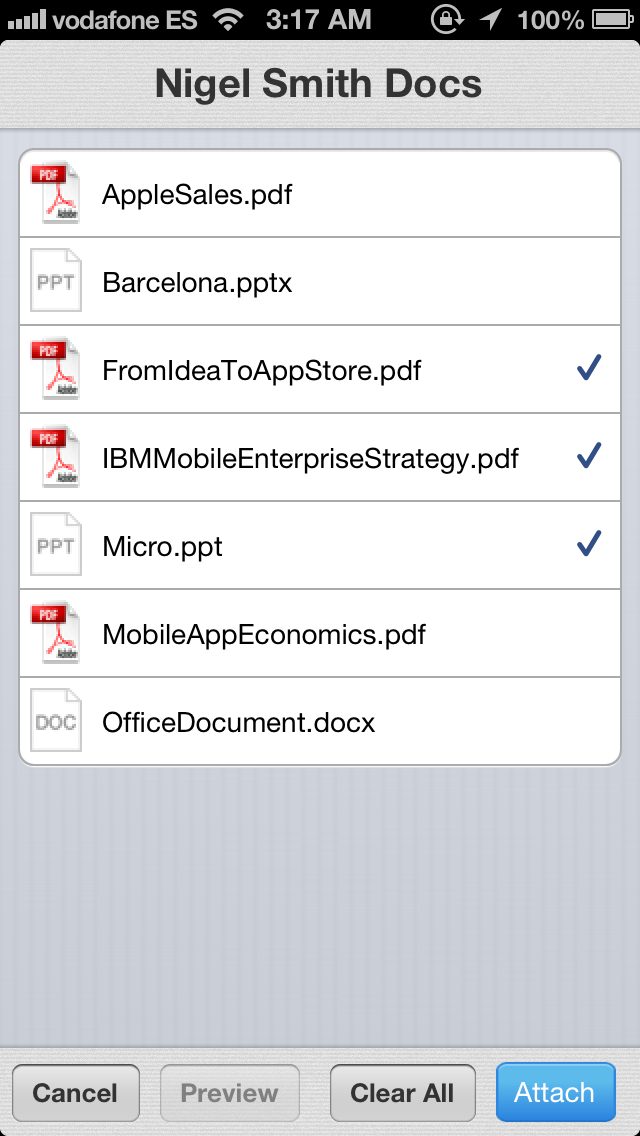Tap the PDF icon for FromIdeaToAppStore.pdf
The height and width of the screenshot is (1136, 640).
pos(55,370)
